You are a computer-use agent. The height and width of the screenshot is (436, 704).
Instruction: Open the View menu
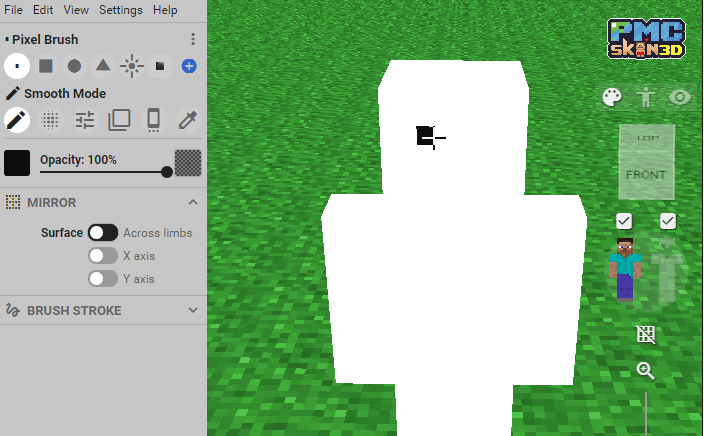76,10
